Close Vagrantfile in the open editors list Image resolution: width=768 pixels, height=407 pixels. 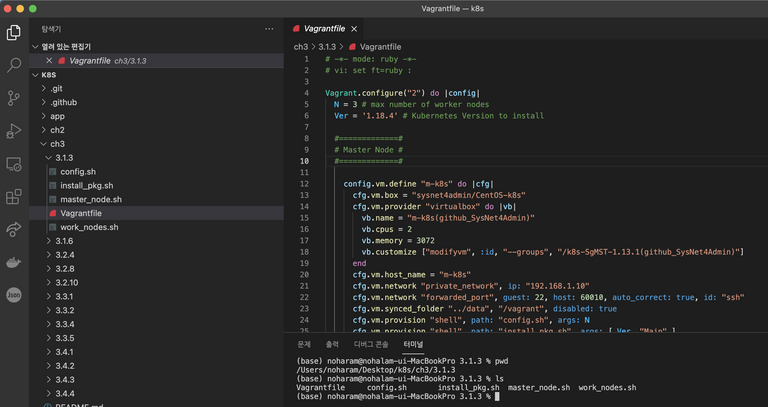48,61
